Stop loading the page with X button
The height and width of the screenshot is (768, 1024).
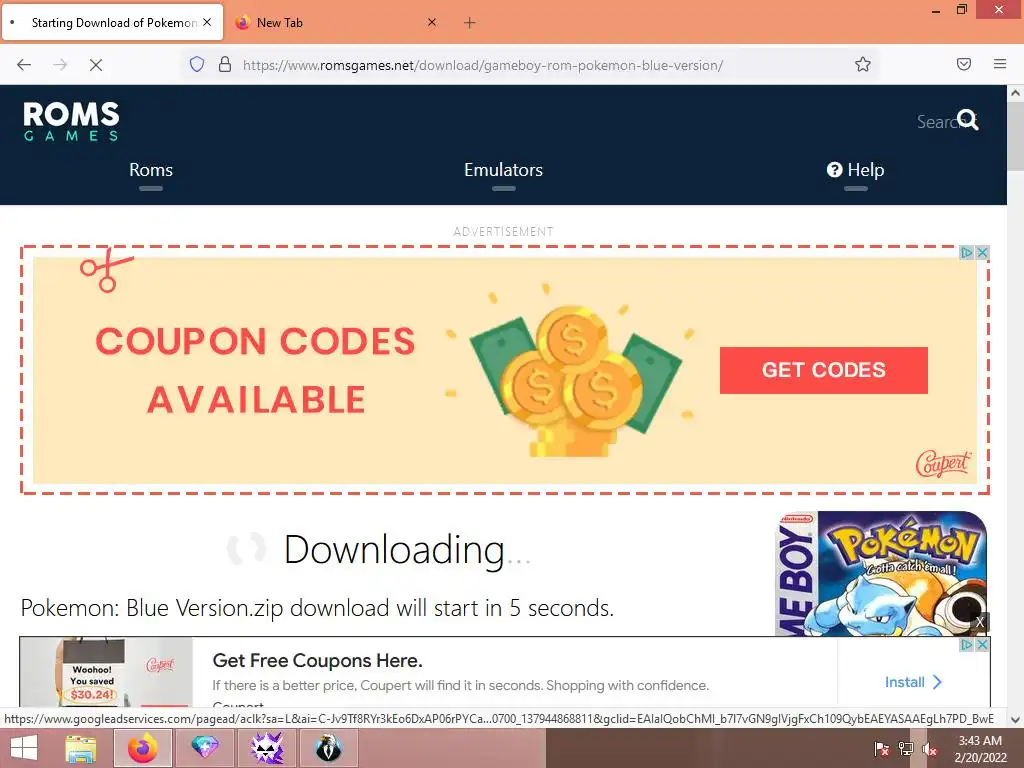[96, 65]
